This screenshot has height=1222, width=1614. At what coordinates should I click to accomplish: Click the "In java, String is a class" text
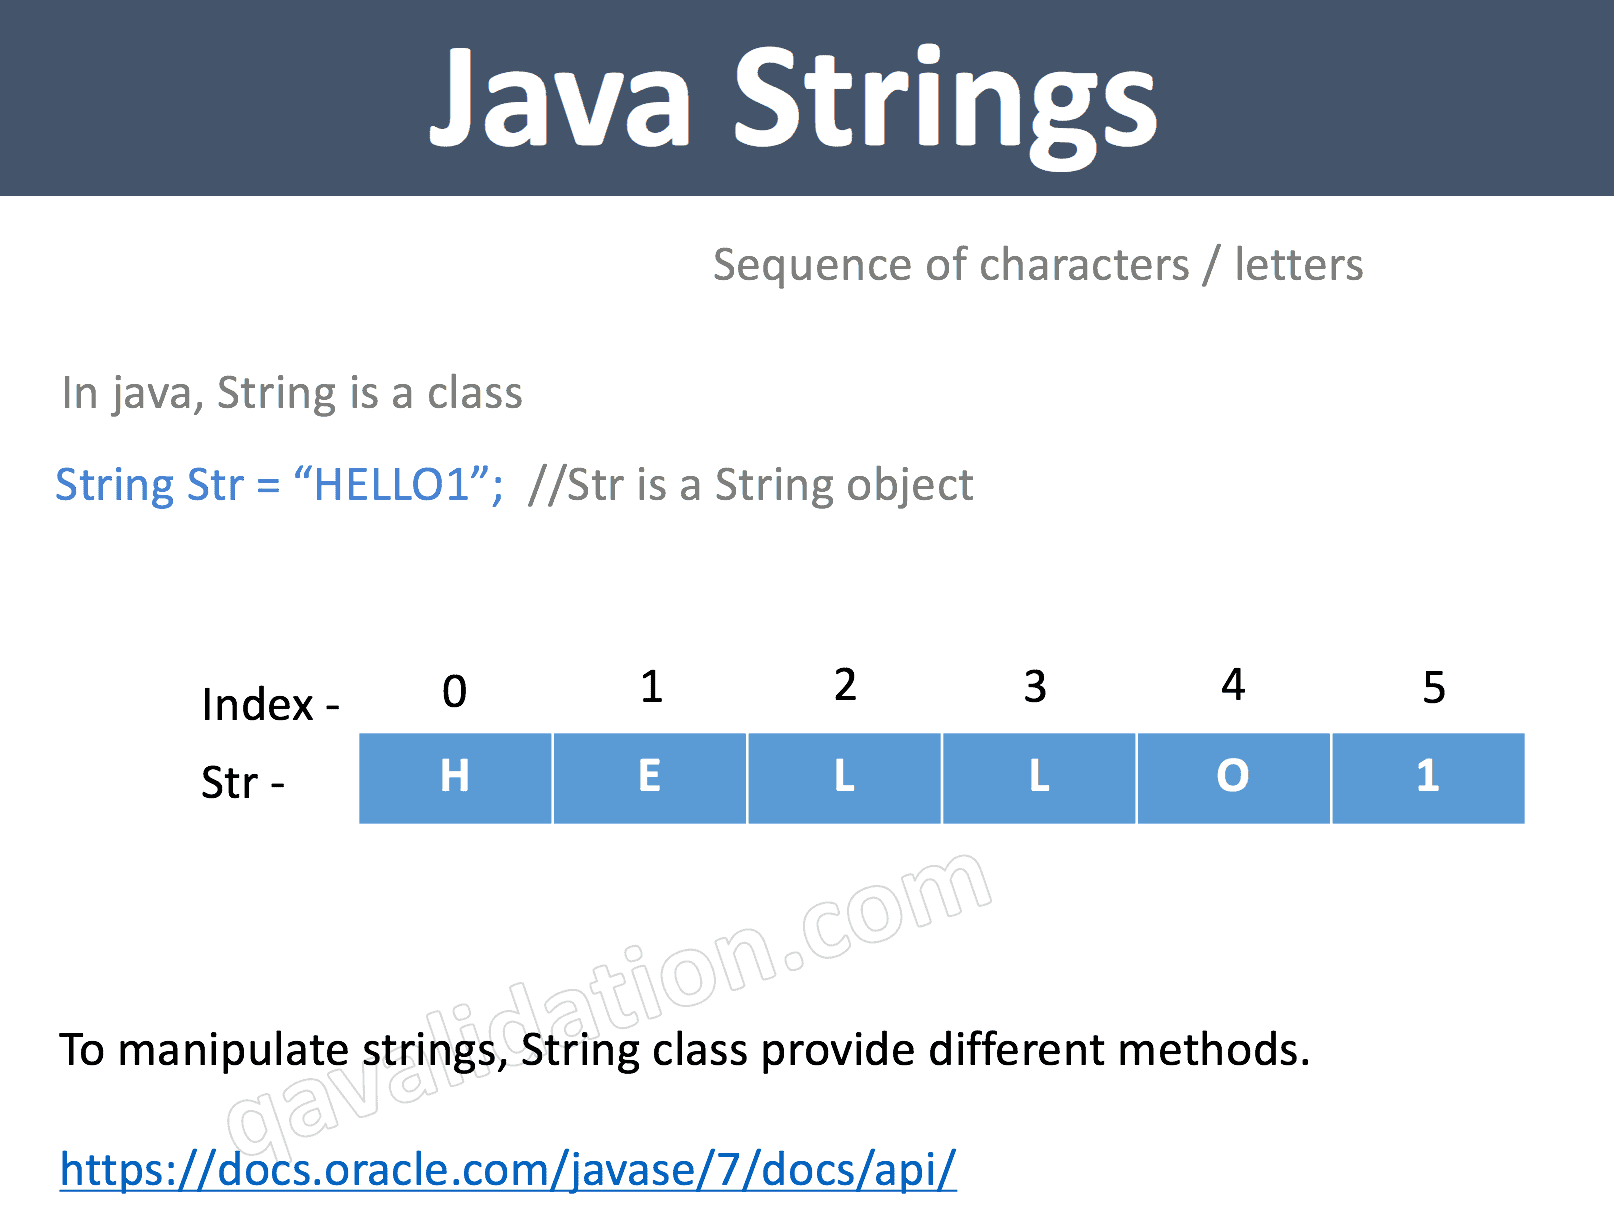point(292,393)
